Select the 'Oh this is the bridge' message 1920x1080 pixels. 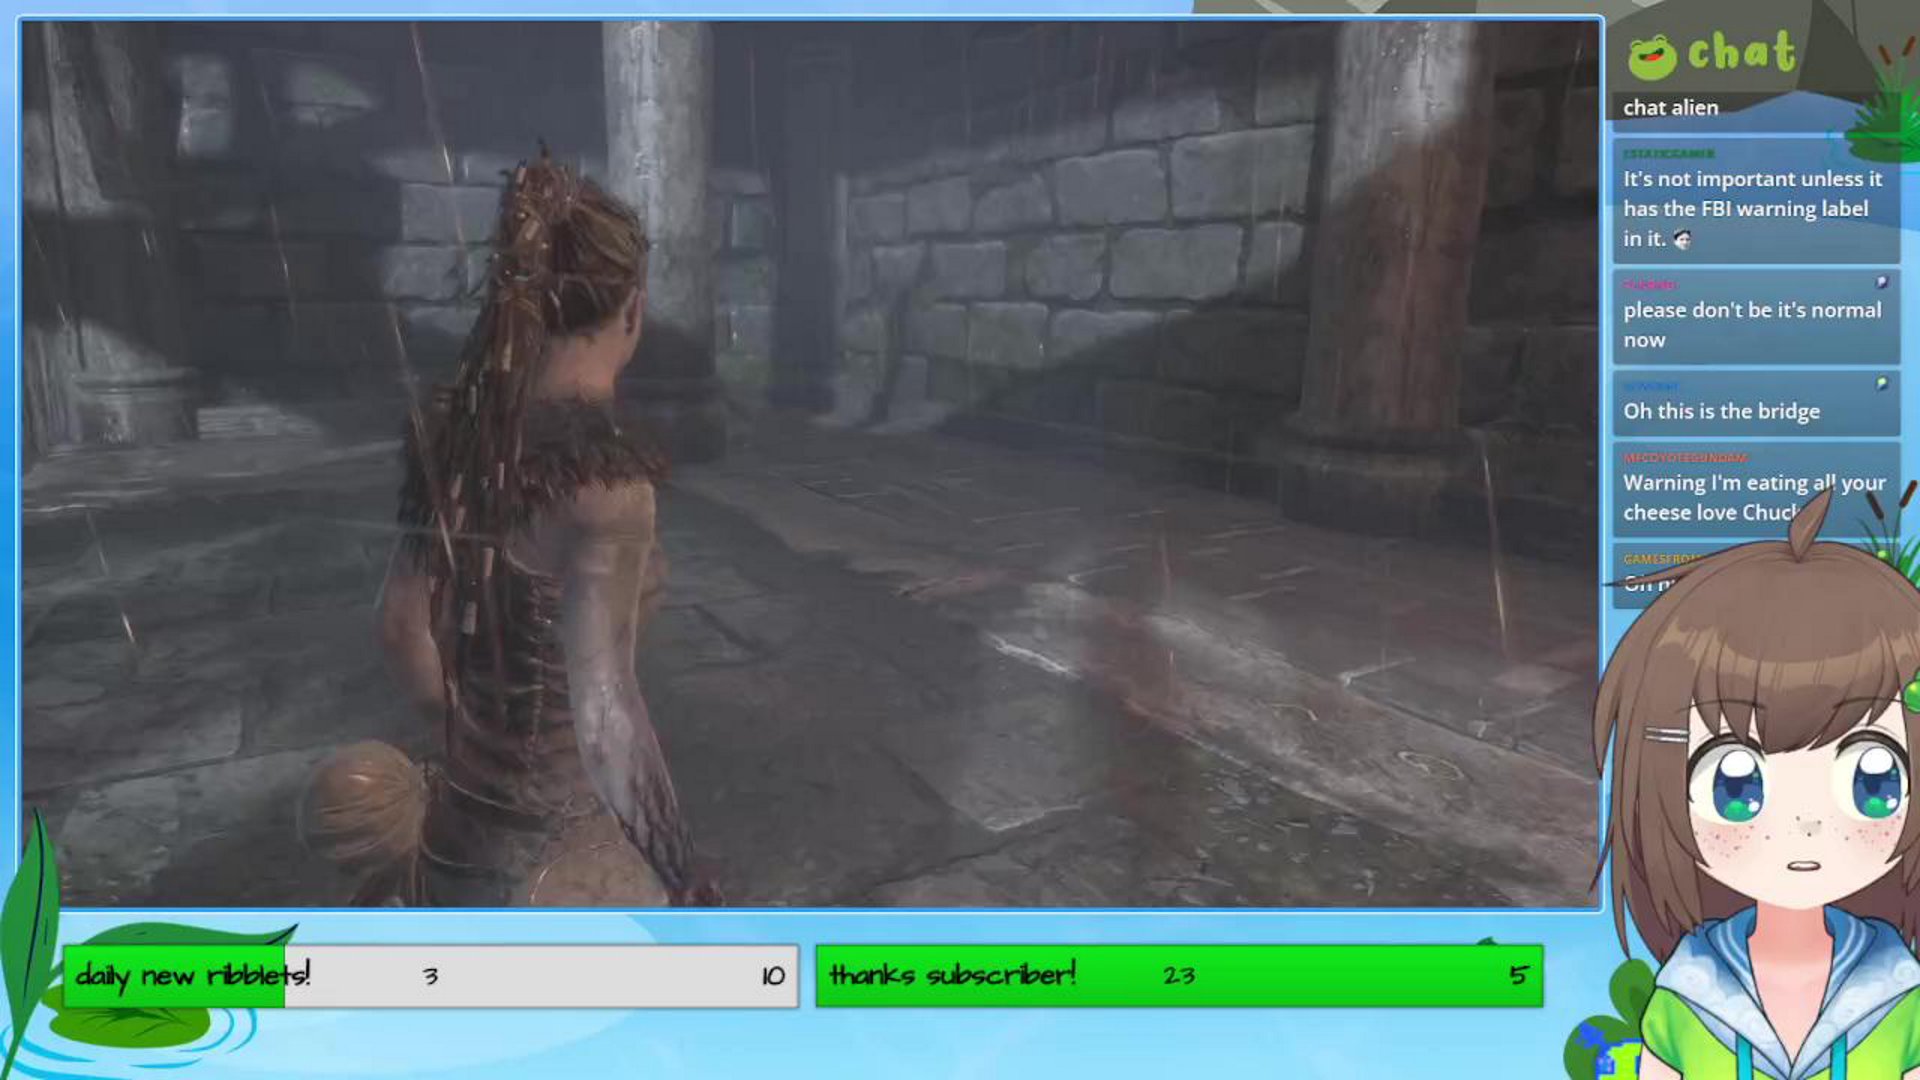coord(1721,411)
